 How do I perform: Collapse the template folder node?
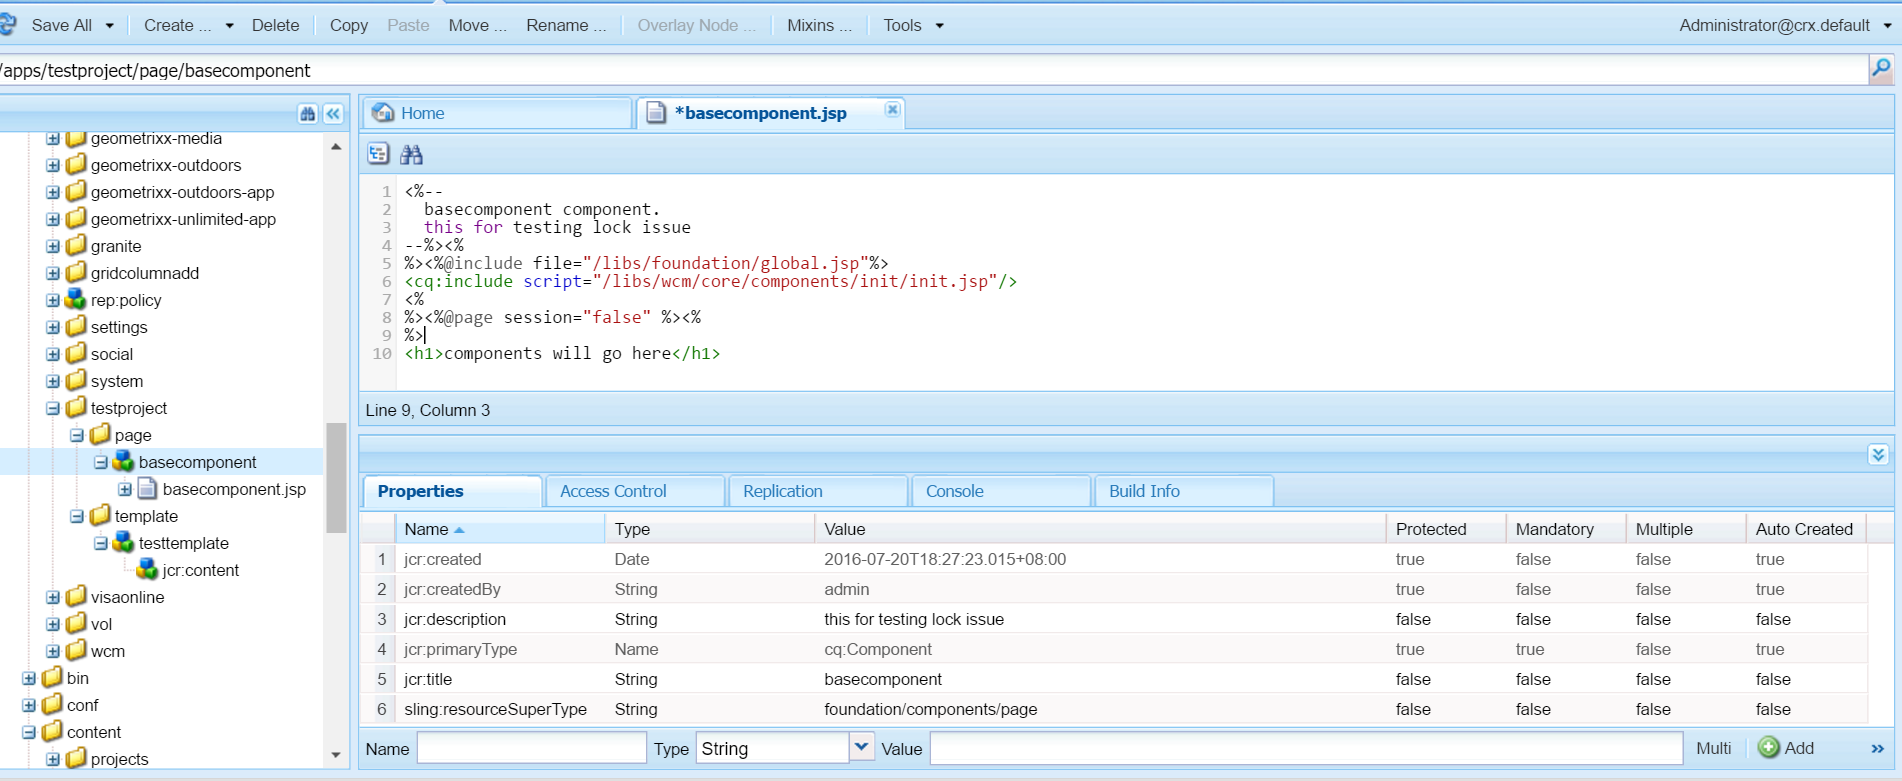pos(77,516)
